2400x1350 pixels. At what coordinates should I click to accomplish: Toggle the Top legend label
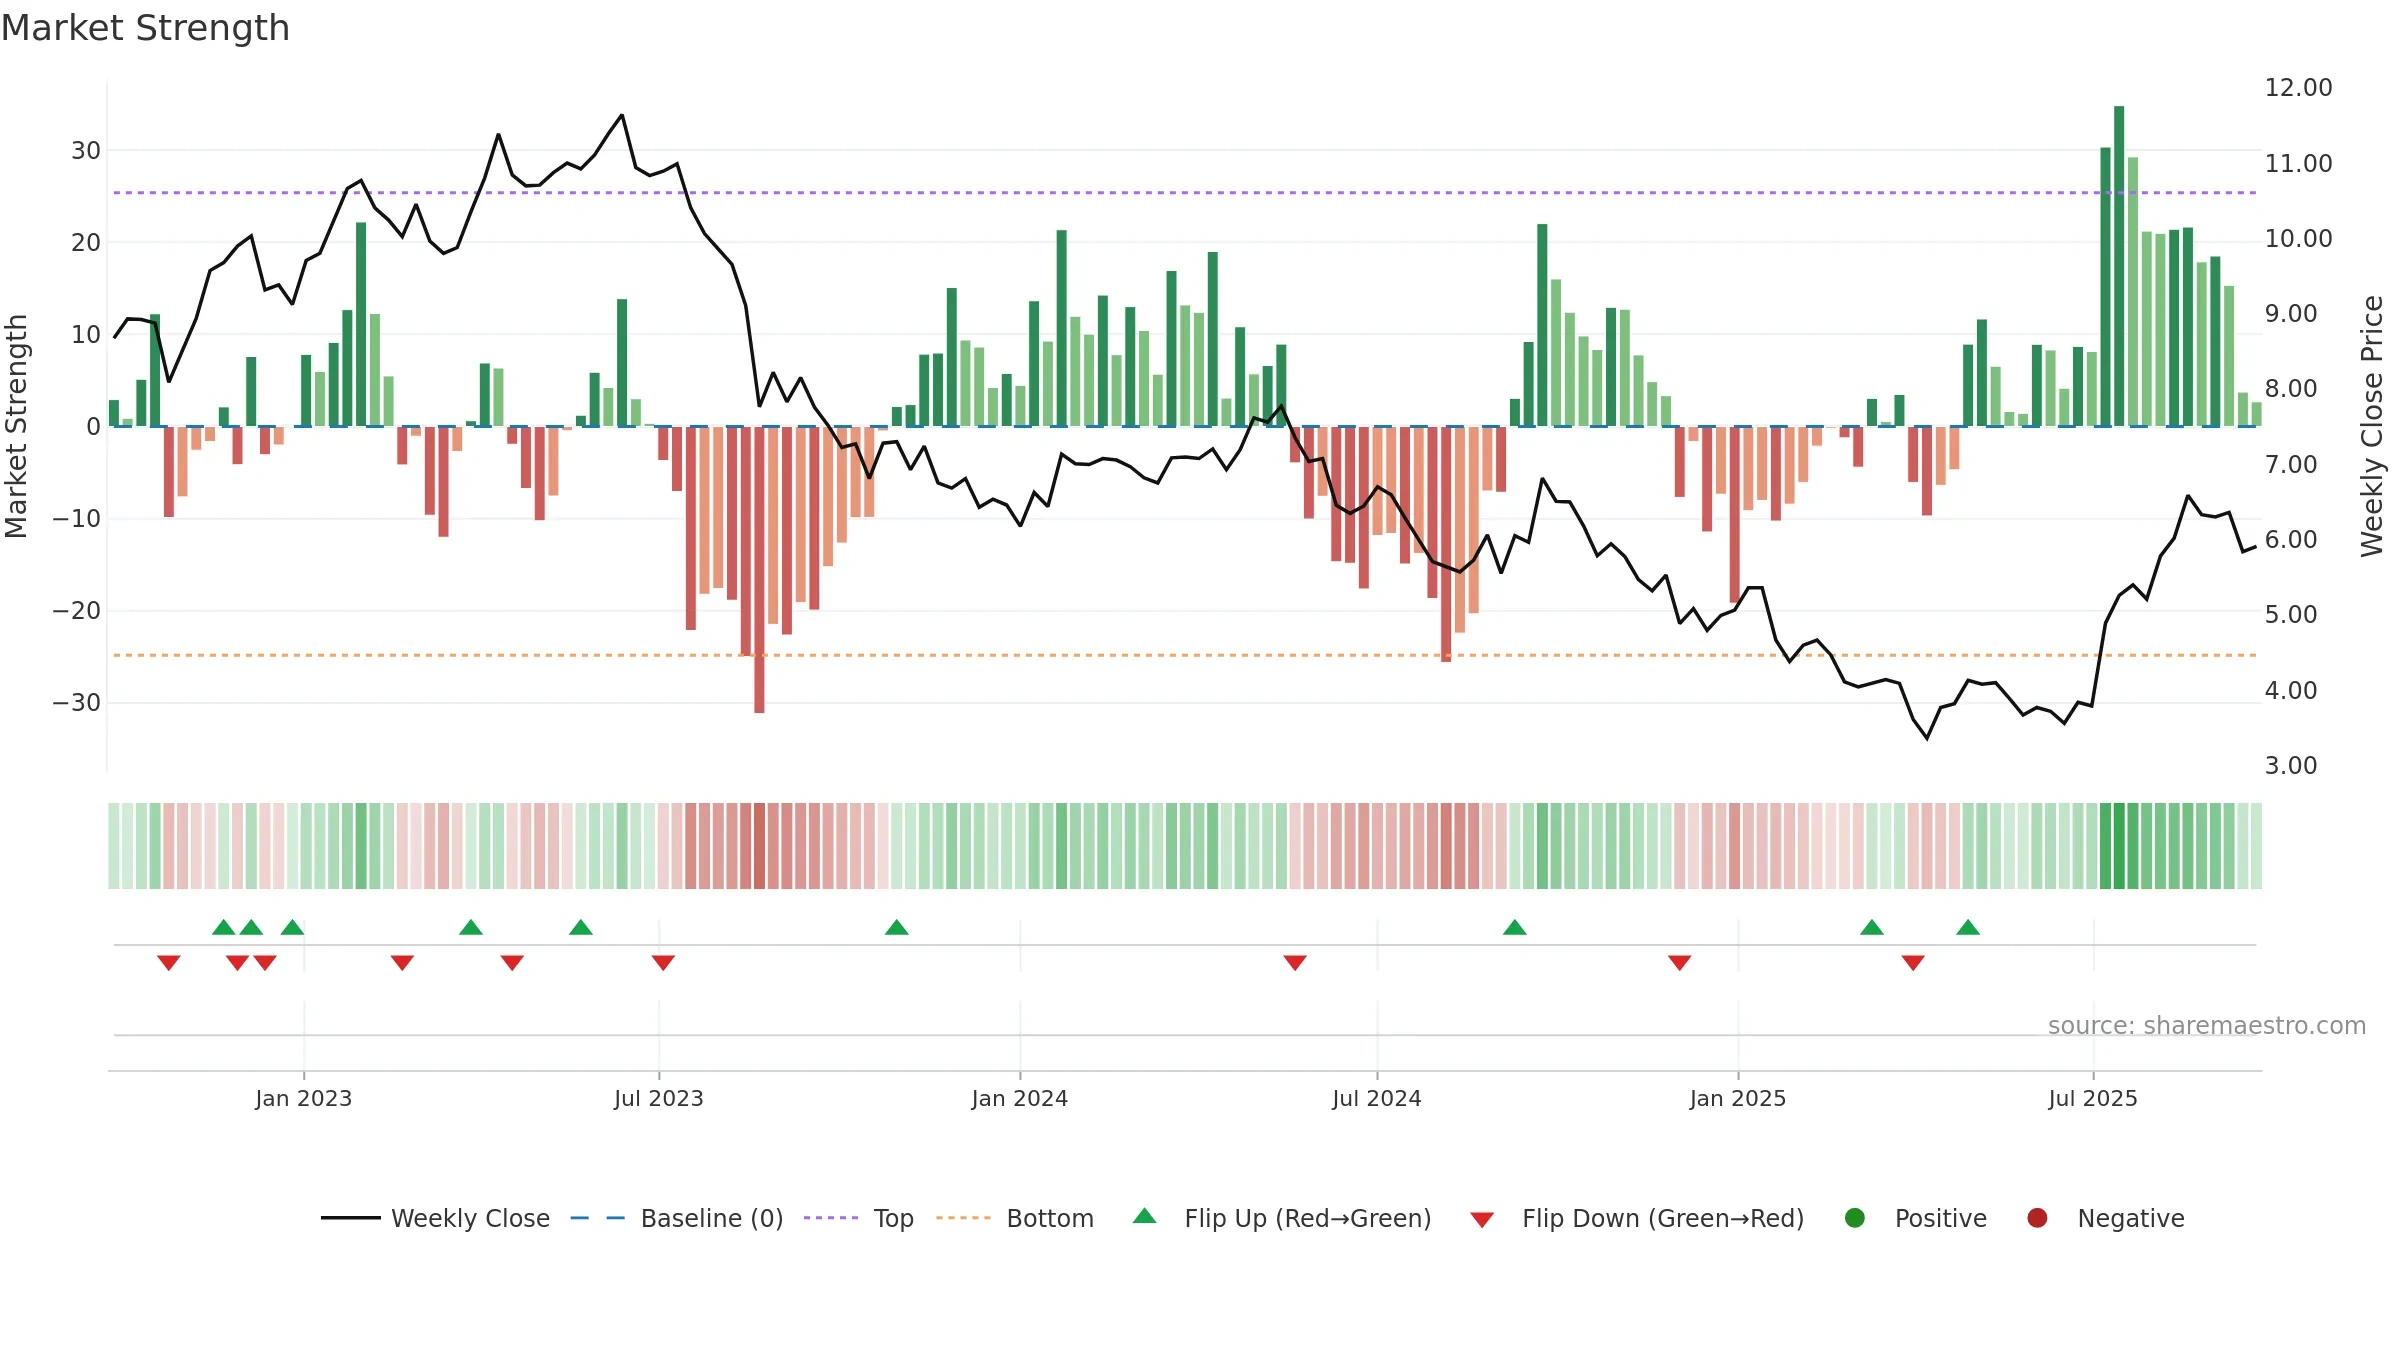click(893, 1218)
